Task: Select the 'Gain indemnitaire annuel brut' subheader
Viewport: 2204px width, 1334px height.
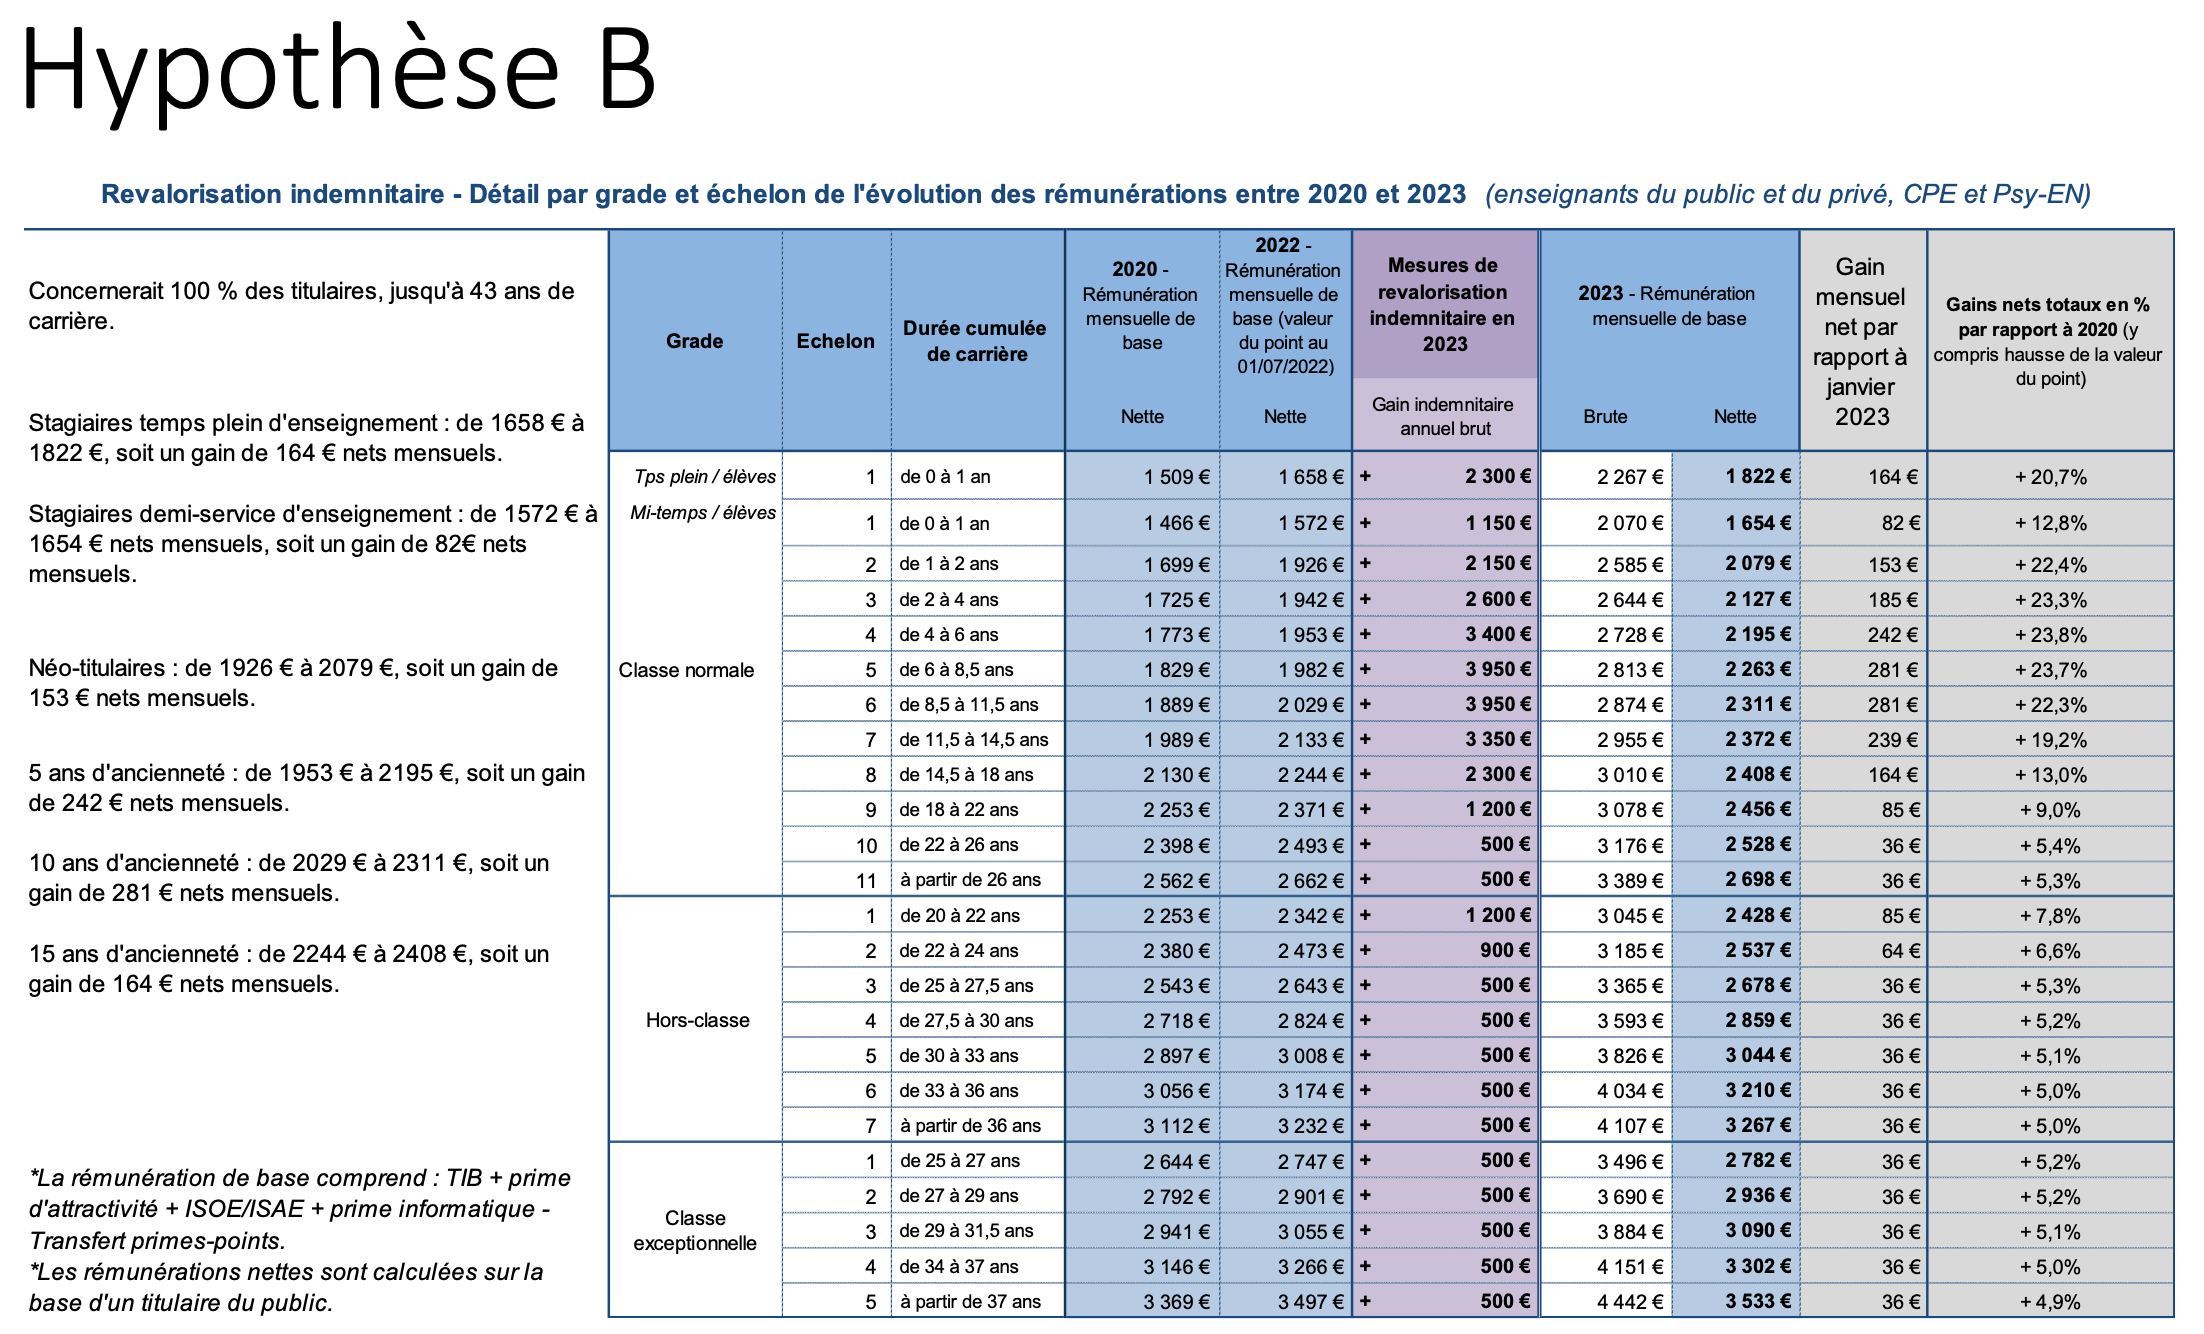Action: 1443,416
